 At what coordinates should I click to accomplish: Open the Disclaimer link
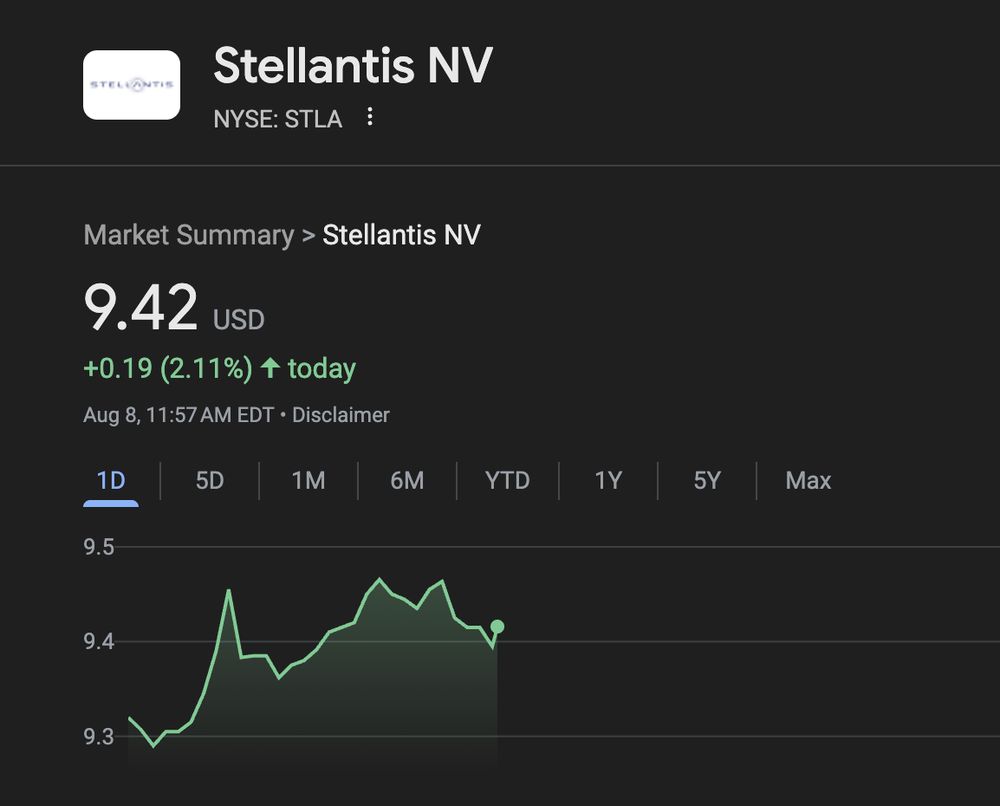click(341, 415)
